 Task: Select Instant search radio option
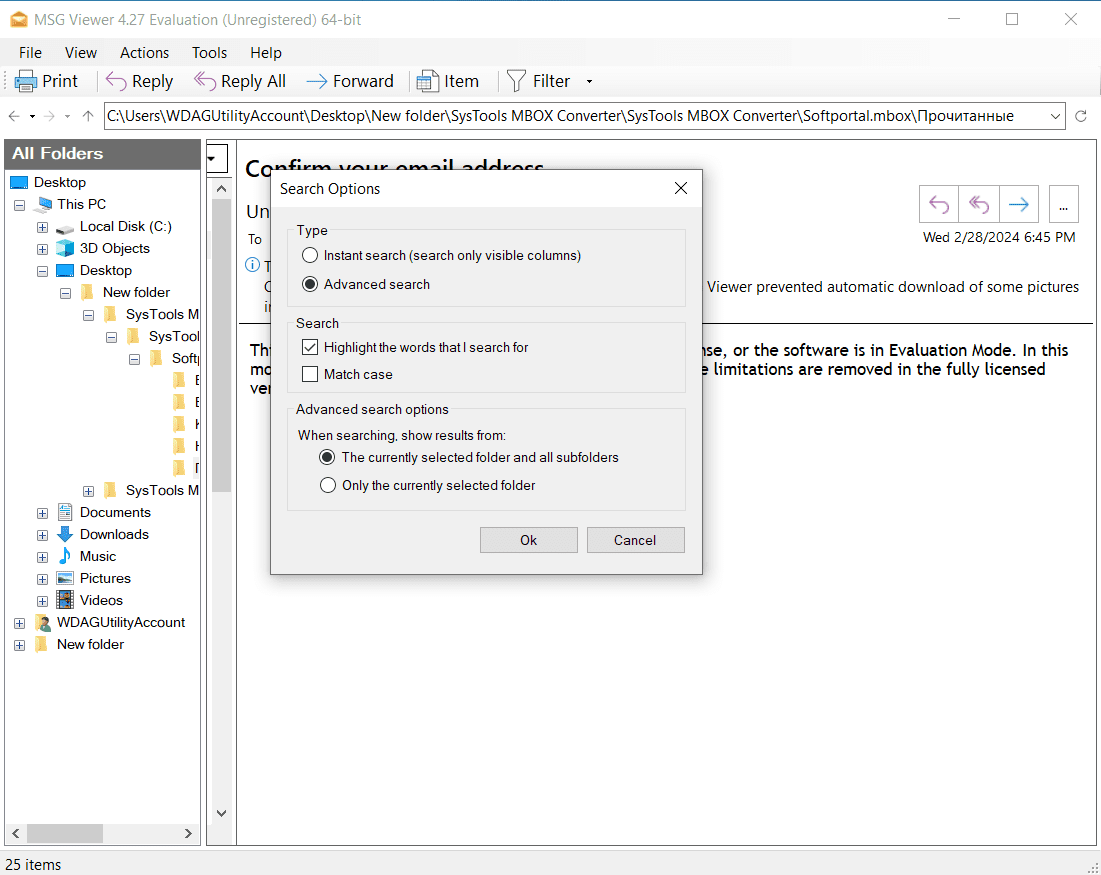tap(310, 256)
